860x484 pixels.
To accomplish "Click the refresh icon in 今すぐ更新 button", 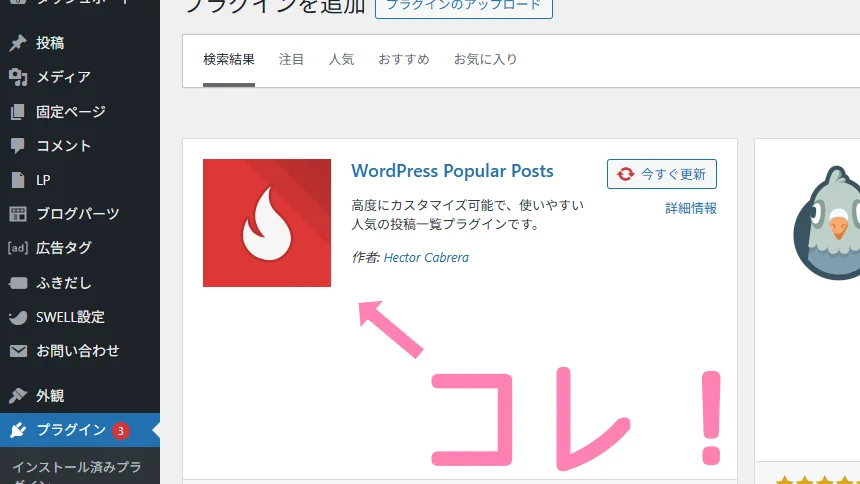I will (x=625, y=175).
